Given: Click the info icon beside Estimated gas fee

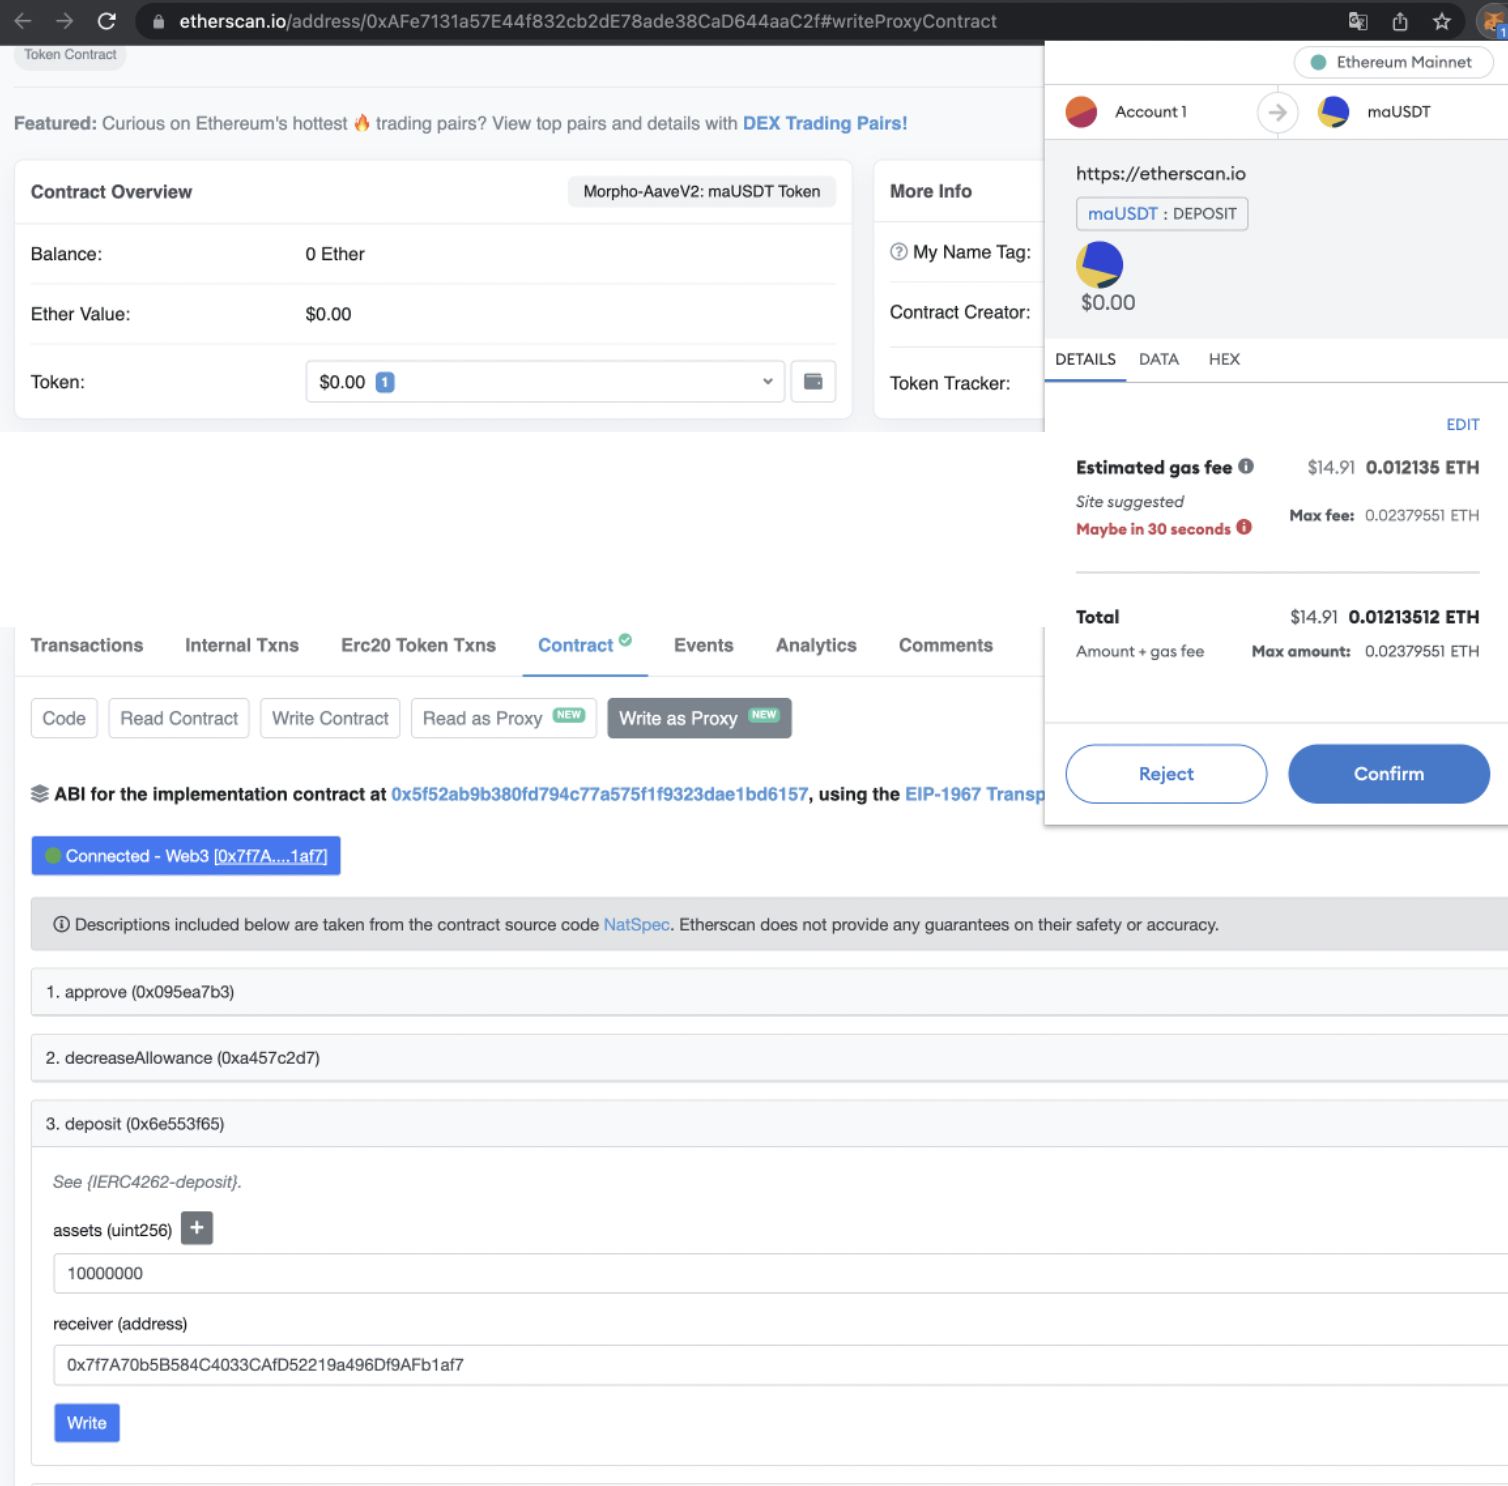Looking at the screenshot, I should click(x=1246, y=466).
